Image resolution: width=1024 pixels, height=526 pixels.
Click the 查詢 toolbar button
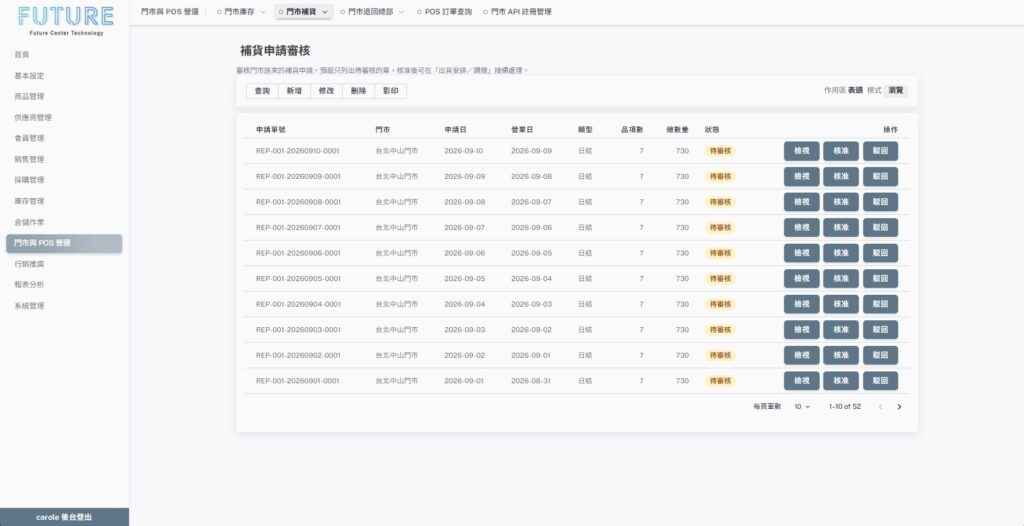pos(262,91)
